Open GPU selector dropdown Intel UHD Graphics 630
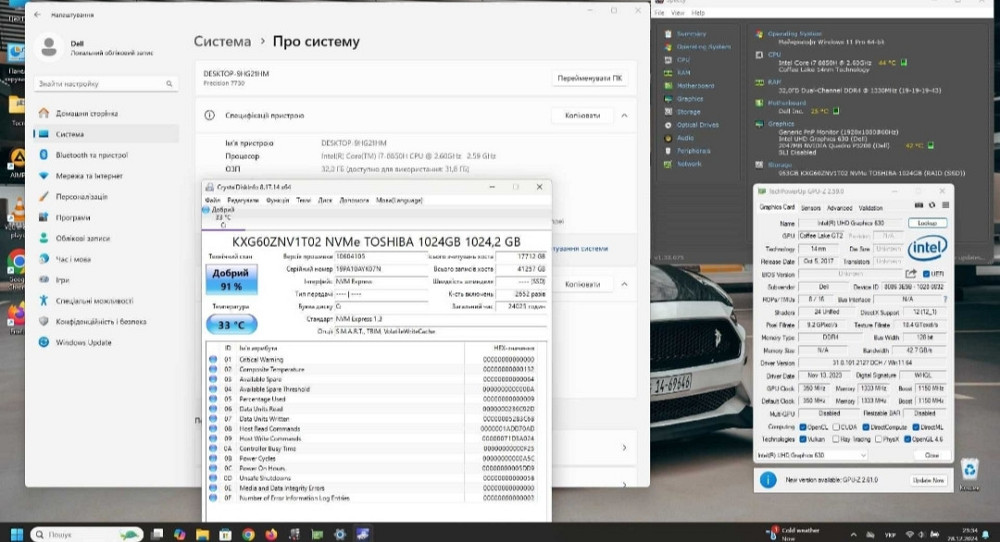This screenshot has width=1000, height=542. pos(811,455)
